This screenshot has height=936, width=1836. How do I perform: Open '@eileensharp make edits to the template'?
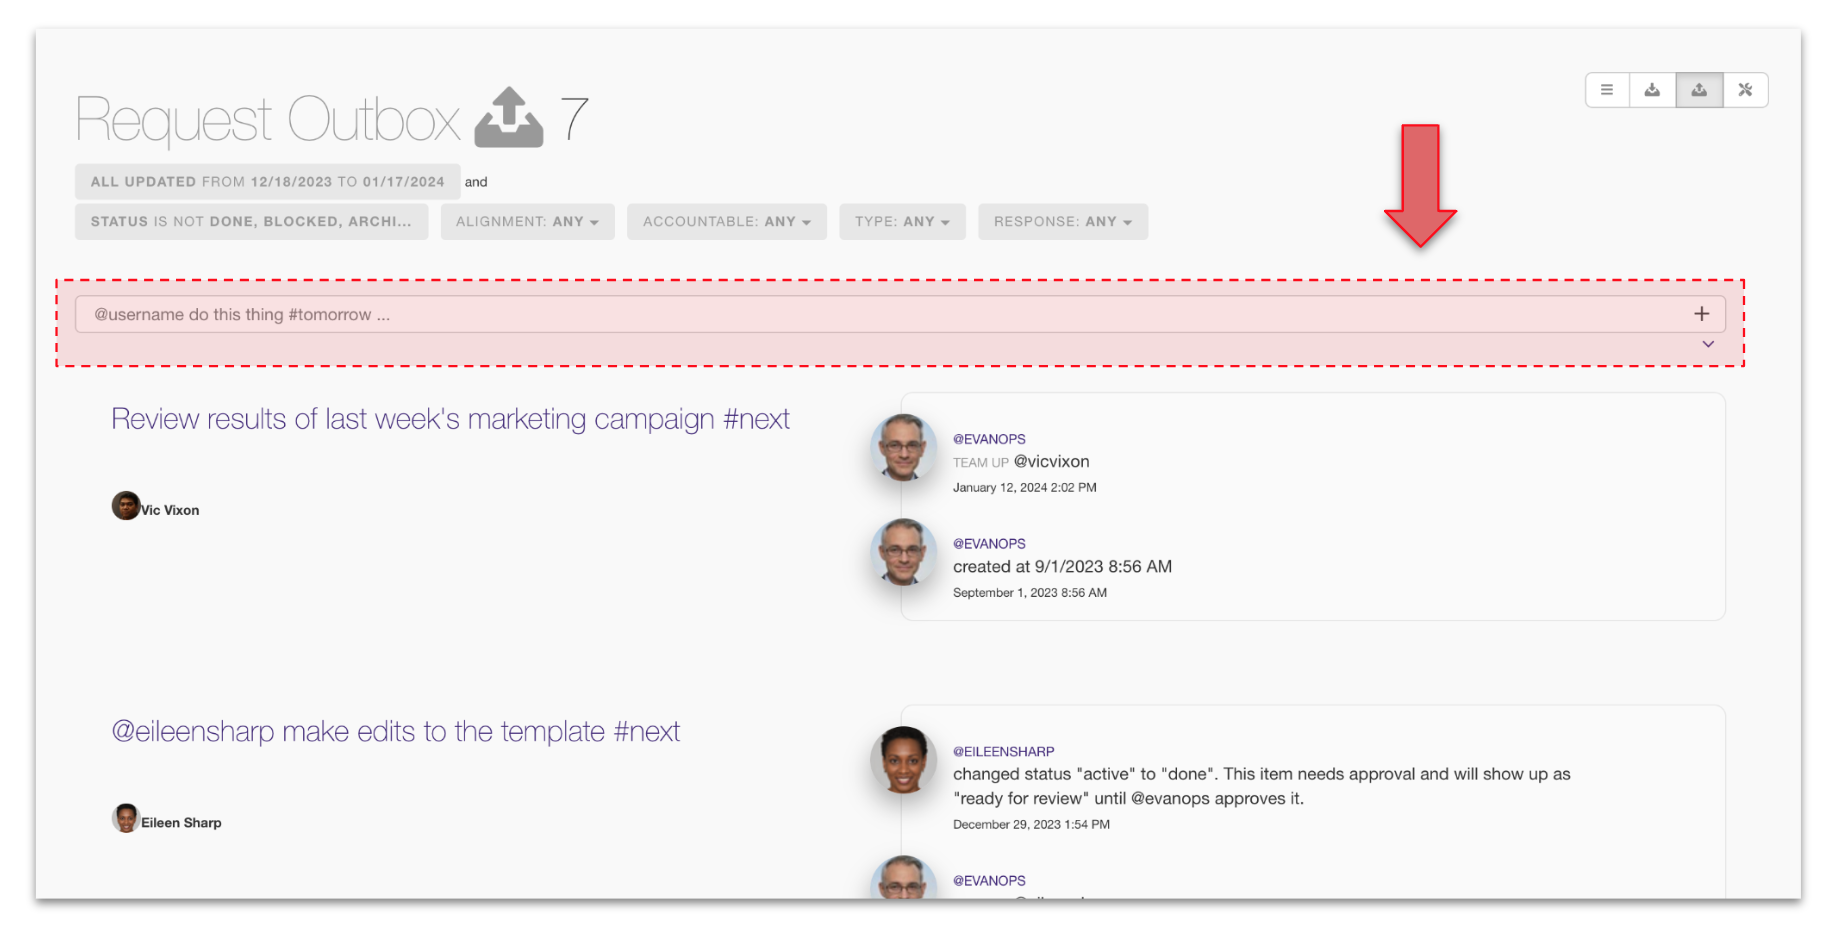pyautogui.click(x=395, y=732)
